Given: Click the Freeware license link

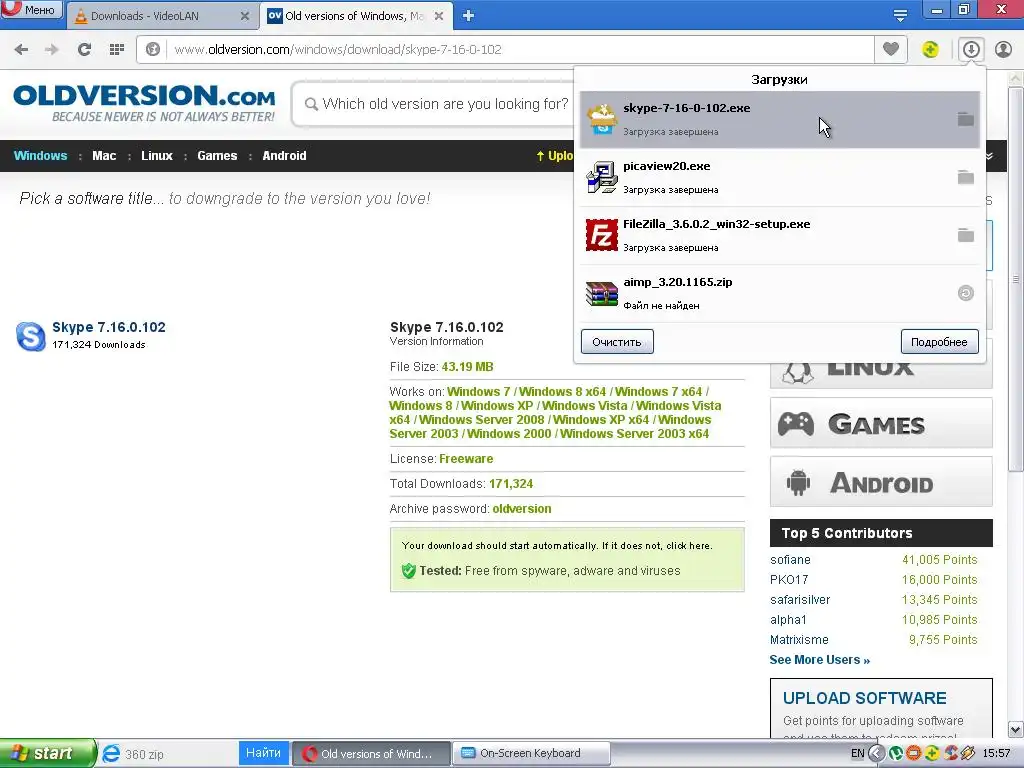Looking at the screenshot, I should 466,458.
